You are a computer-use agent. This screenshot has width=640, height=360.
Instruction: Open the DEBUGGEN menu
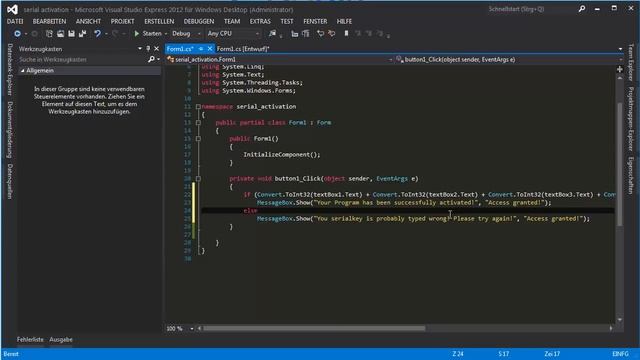click(x=199, y=21)
